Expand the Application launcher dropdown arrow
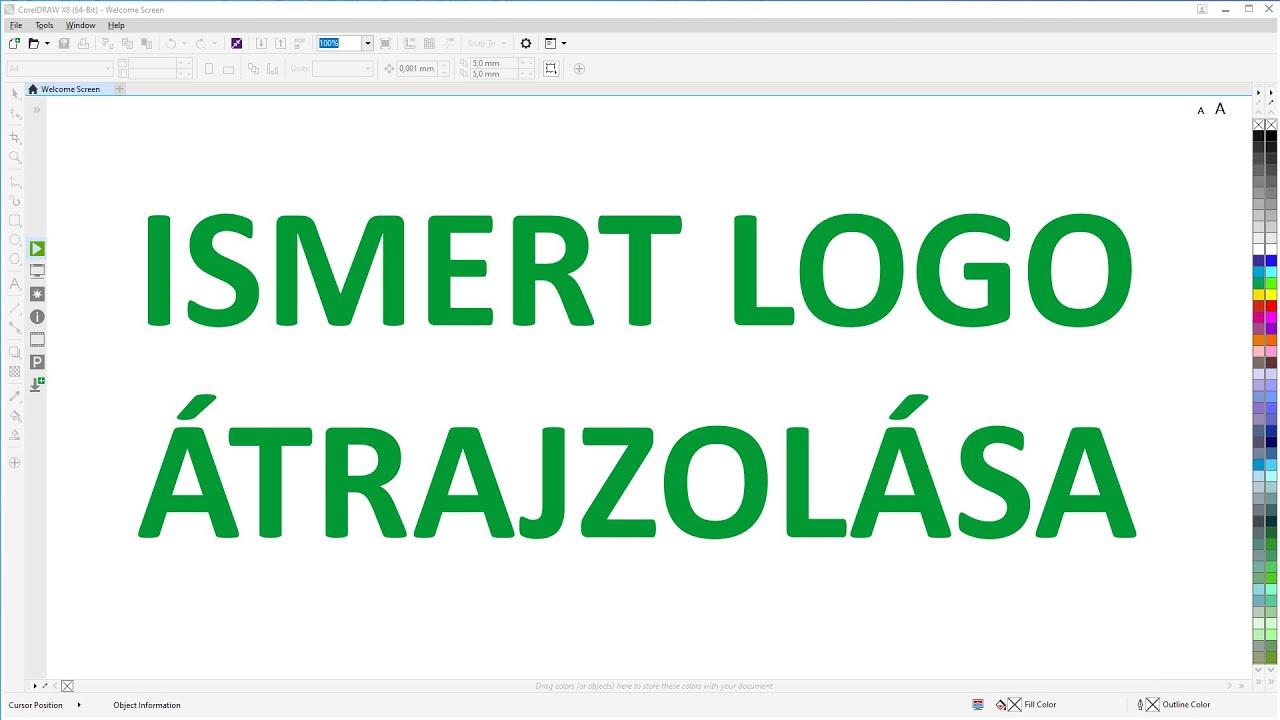The width and height of the screenshot is (1280, 720). click(x=564, y=44)
